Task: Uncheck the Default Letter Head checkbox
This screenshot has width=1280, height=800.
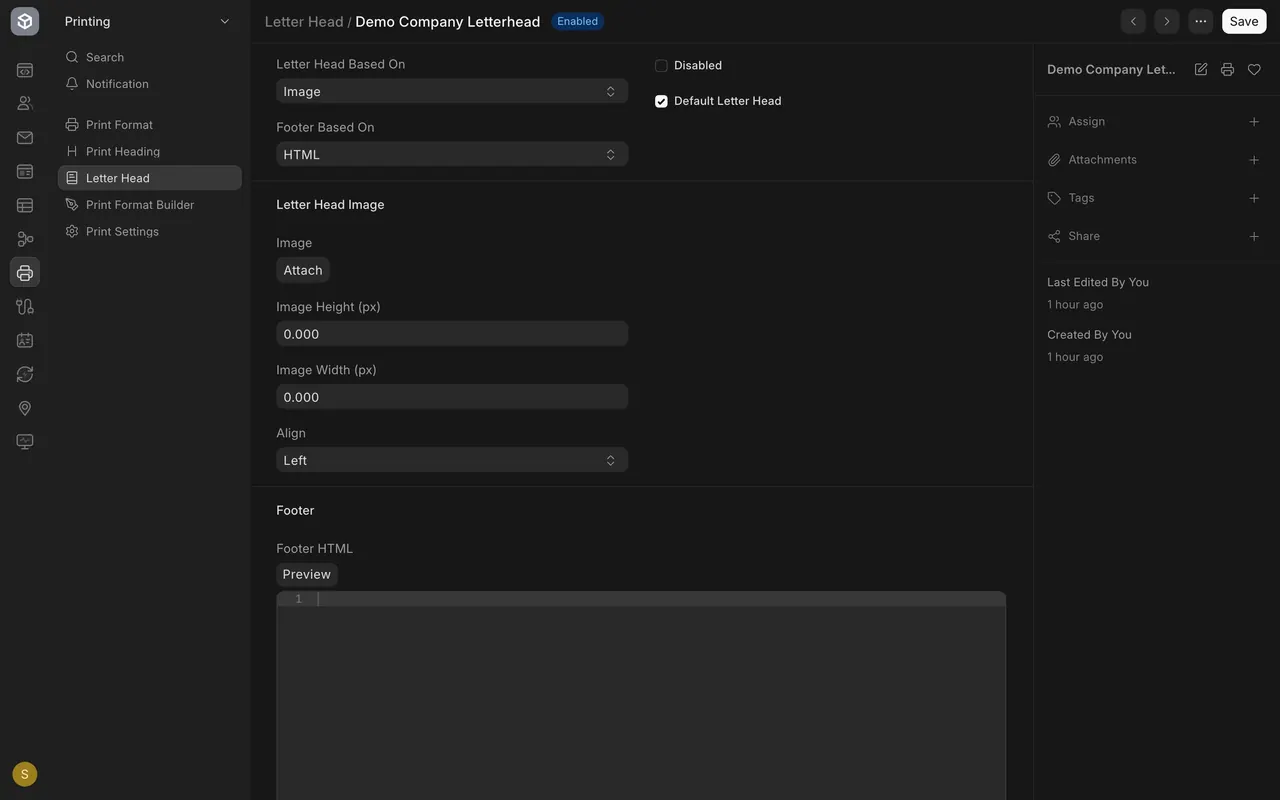Action: pos(661,101)
